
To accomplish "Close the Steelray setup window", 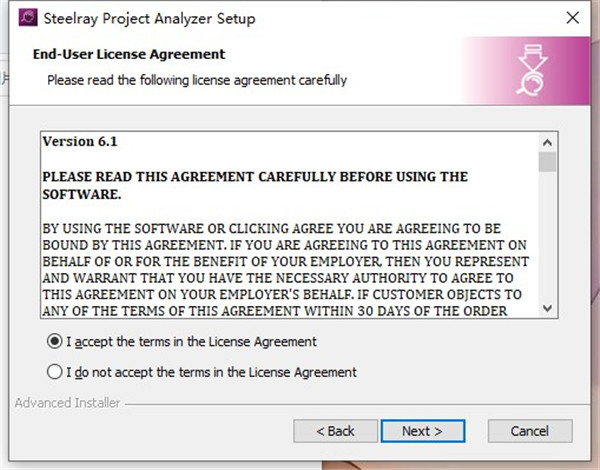I will pyautogui.click(x=572, y=18).
